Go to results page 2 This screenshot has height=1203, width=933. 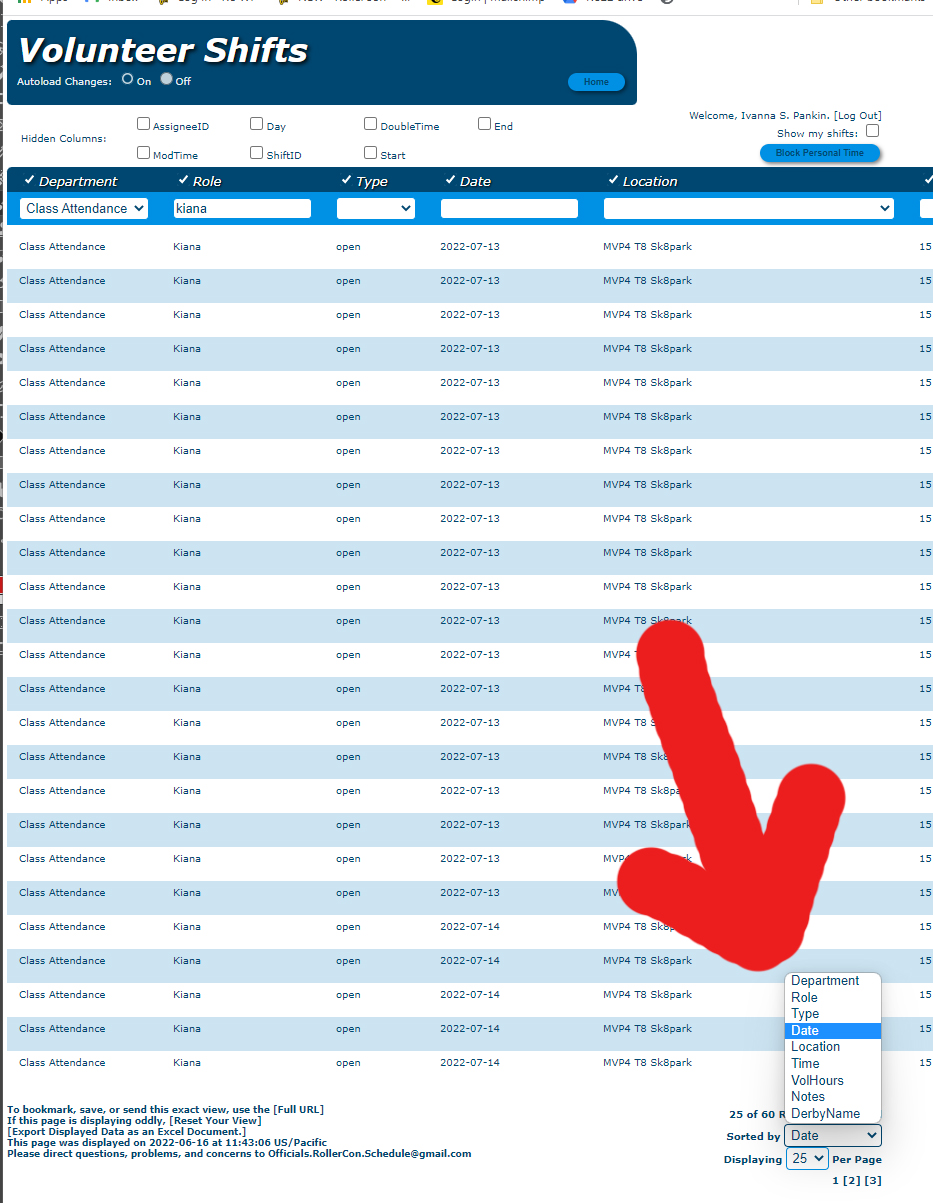pos(851,1181)
